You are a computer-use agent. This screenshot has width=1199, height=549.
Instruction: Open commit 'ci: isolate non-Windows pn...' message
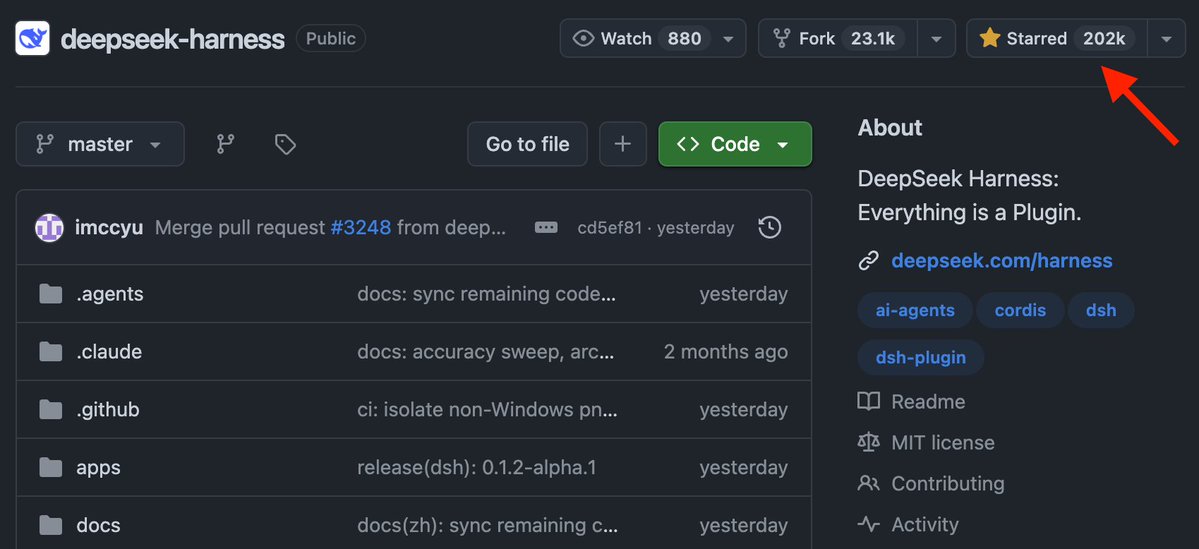tap(487, 410)
